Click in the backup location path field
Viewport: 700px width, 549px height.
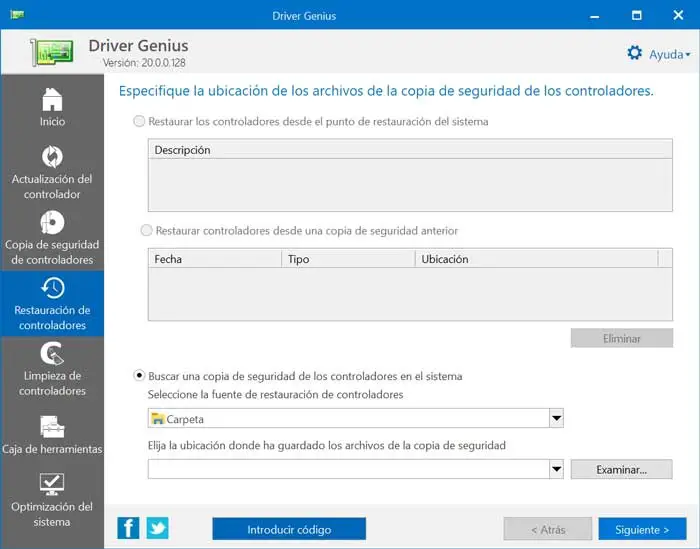point(349,469)
